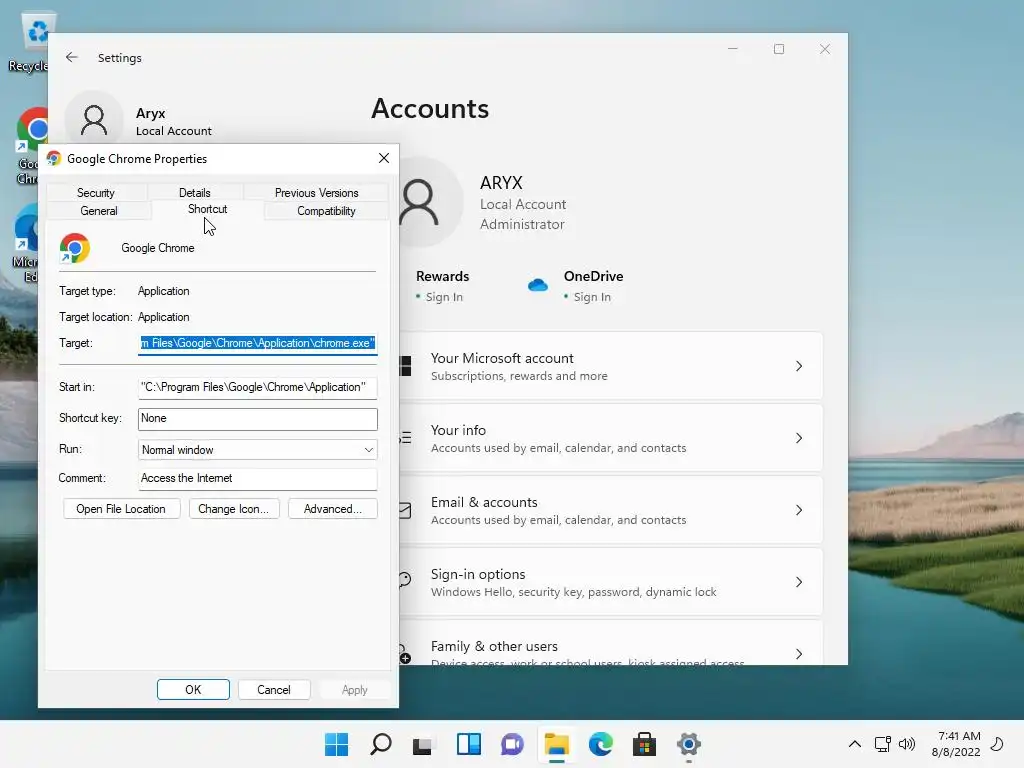Screen dimensions: 1024x768
Task: Select the Shortcut tab
Action: point(208,209)
